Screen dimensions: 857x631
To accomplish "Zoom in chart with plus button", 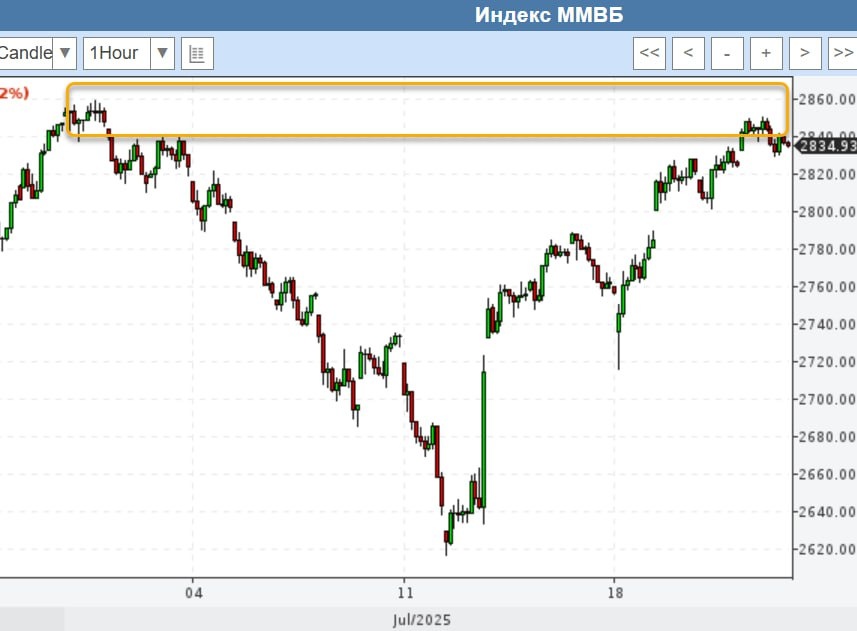I will [x=766, y=53].
